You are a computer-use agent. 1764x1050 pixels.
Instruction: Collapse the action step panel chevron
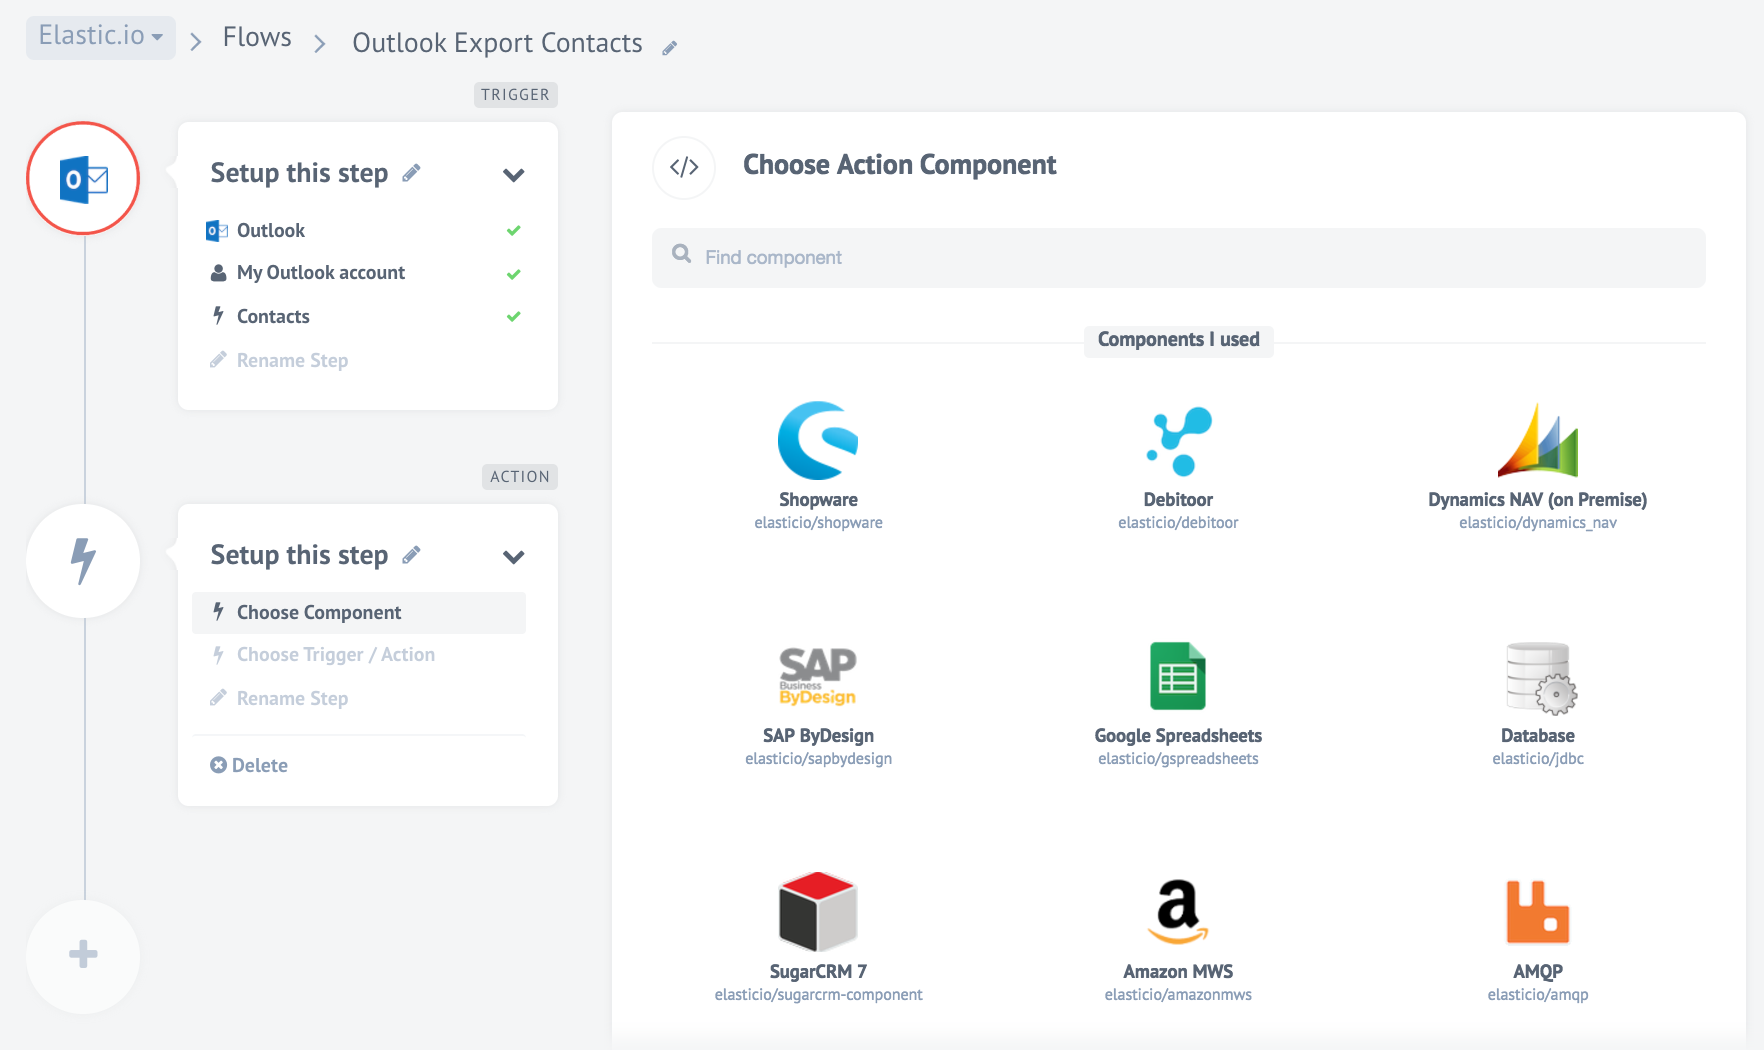514,557
